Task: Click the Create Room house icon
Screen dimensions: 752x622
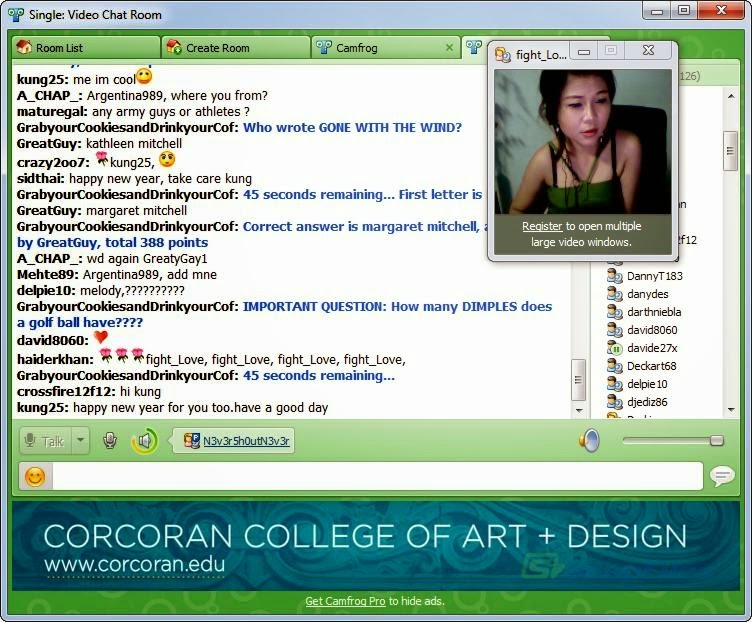Action: [x=174, y=47]
